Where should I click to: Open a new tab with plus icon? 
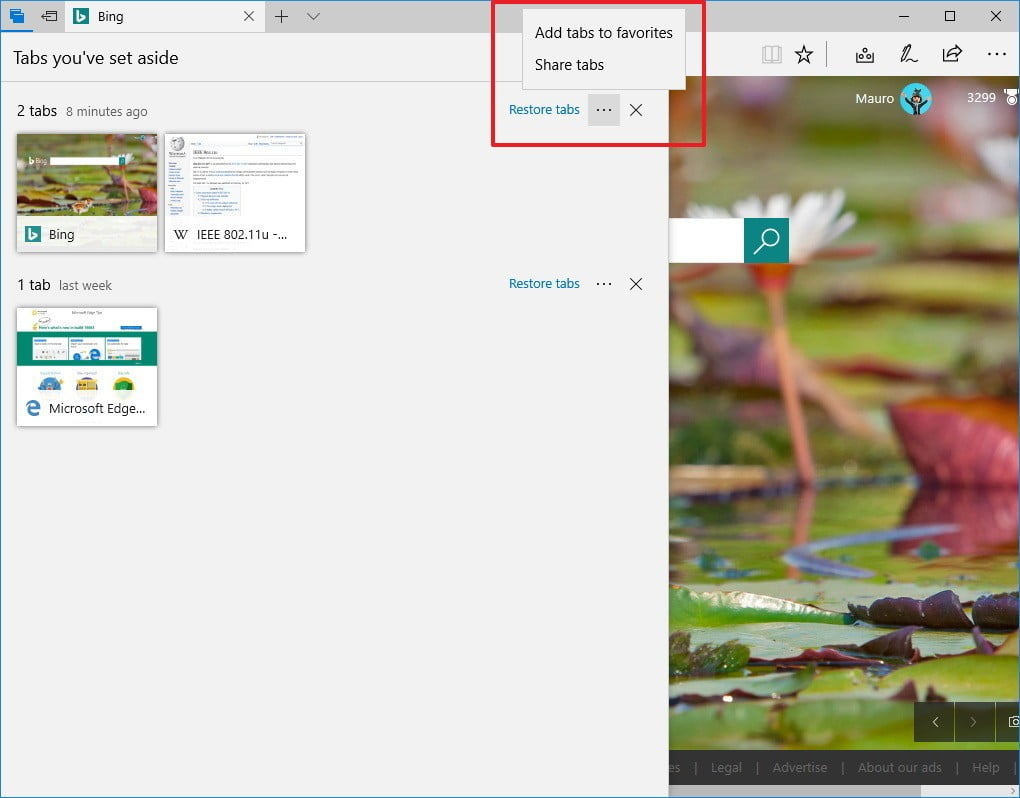point(282,16)
